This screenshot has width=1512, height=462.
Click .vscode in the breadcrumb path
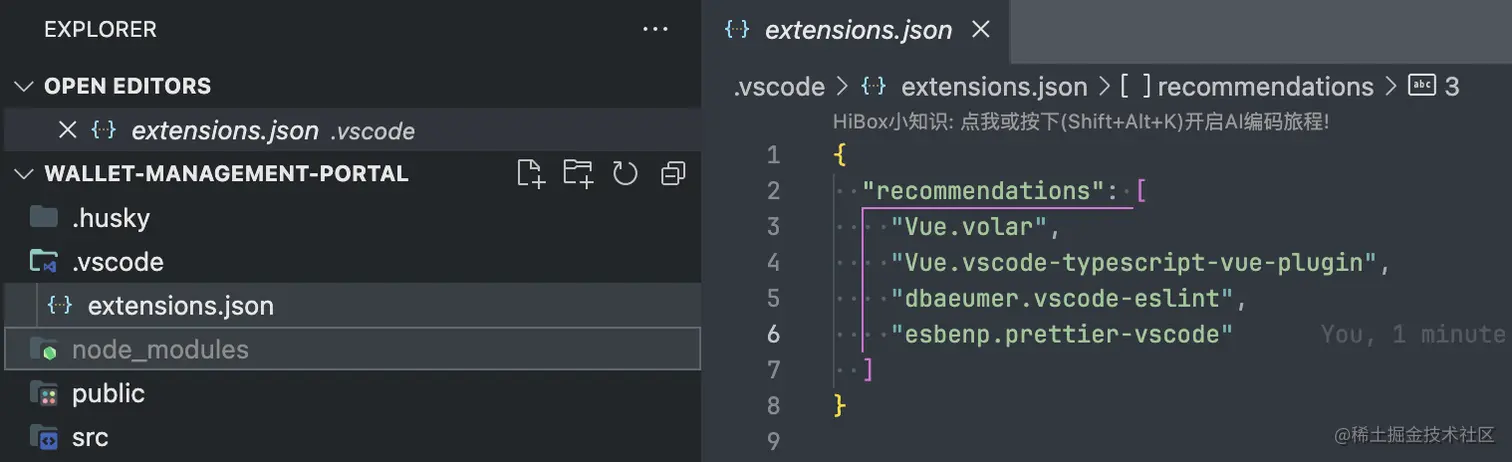[x=779, y=87]
